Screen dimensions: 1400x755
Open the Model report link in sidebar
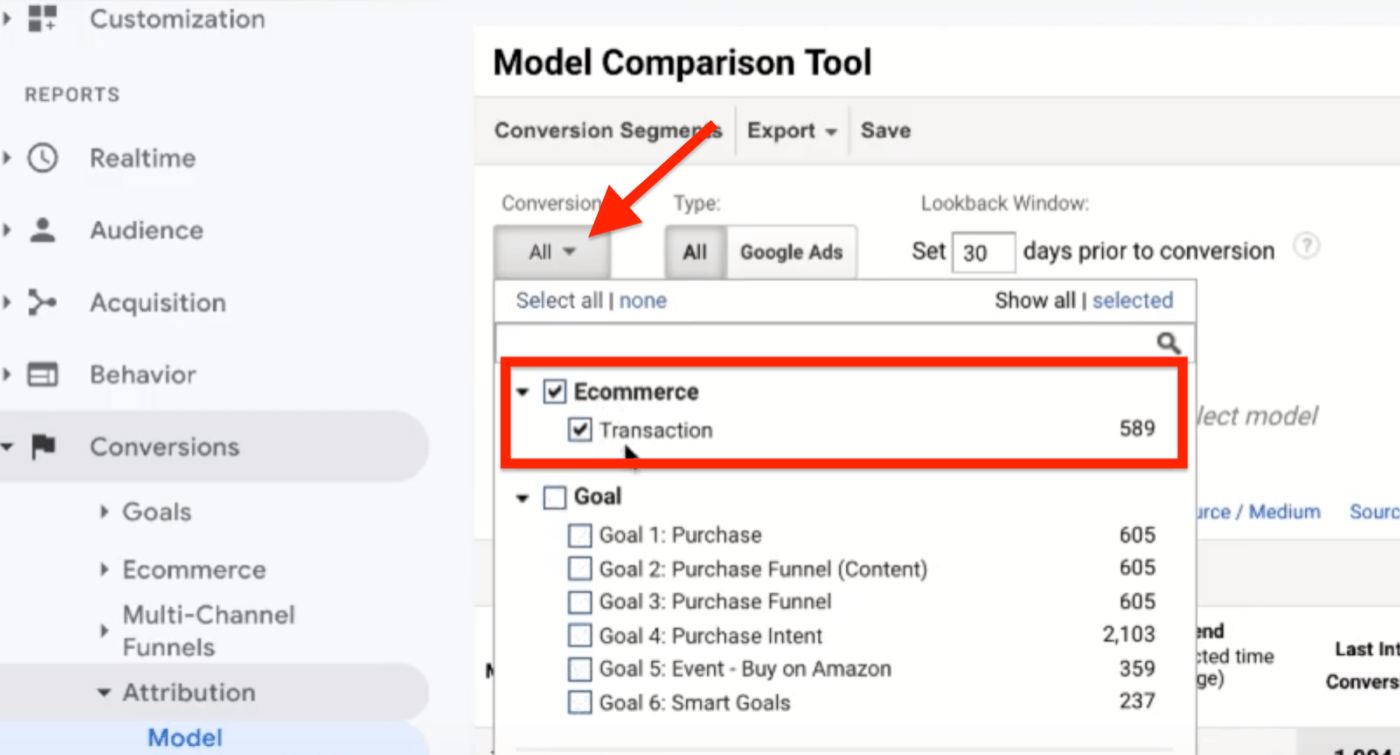(185, 737)
